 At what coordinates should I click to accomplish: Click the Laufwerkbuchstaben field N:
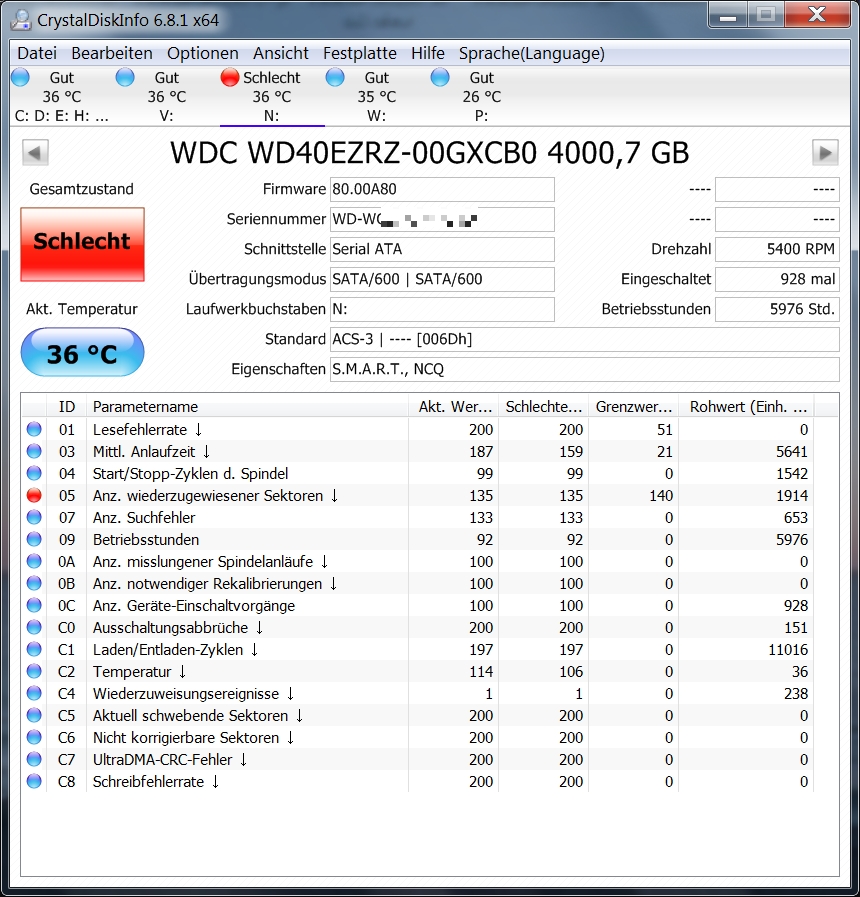tap(442, 309)
